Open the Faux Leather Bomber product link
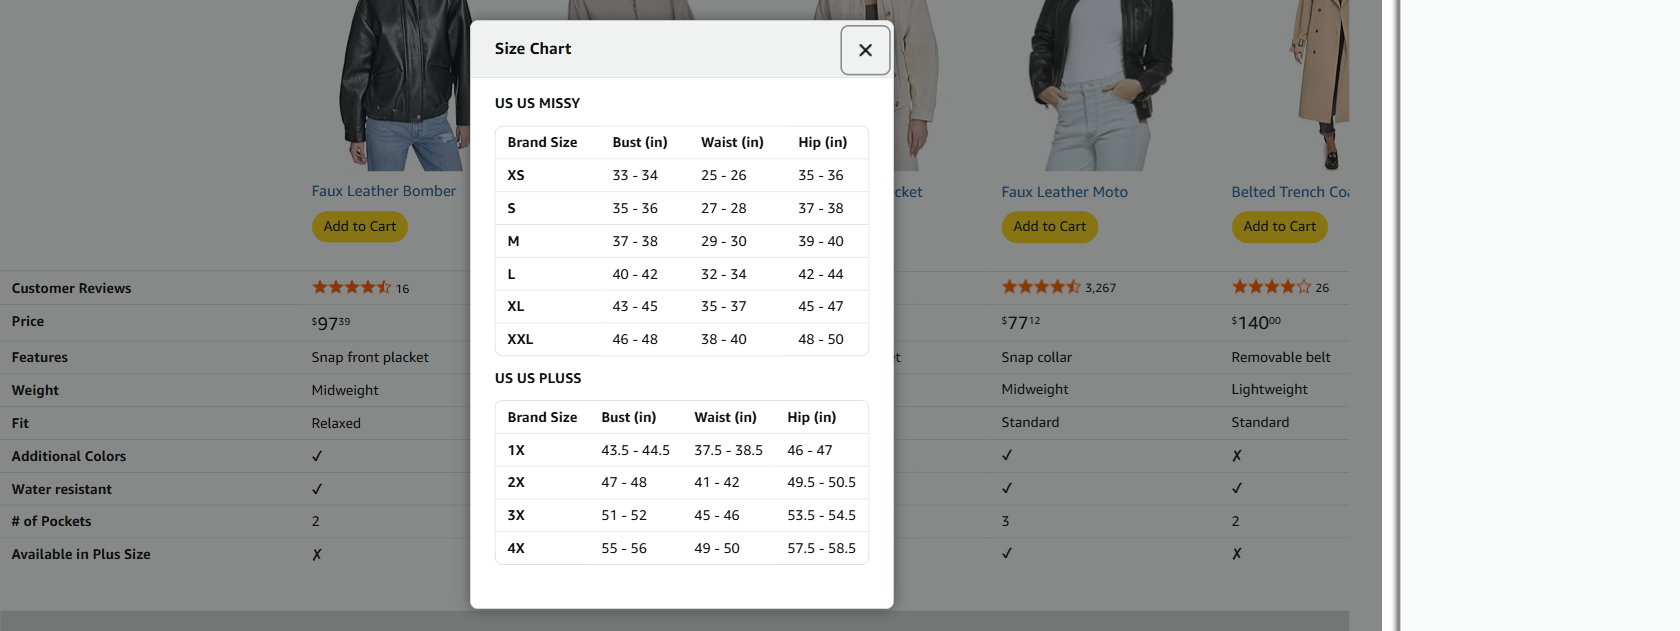The width and height of the screenshot is (1680, 631). [x=383, y=191]
